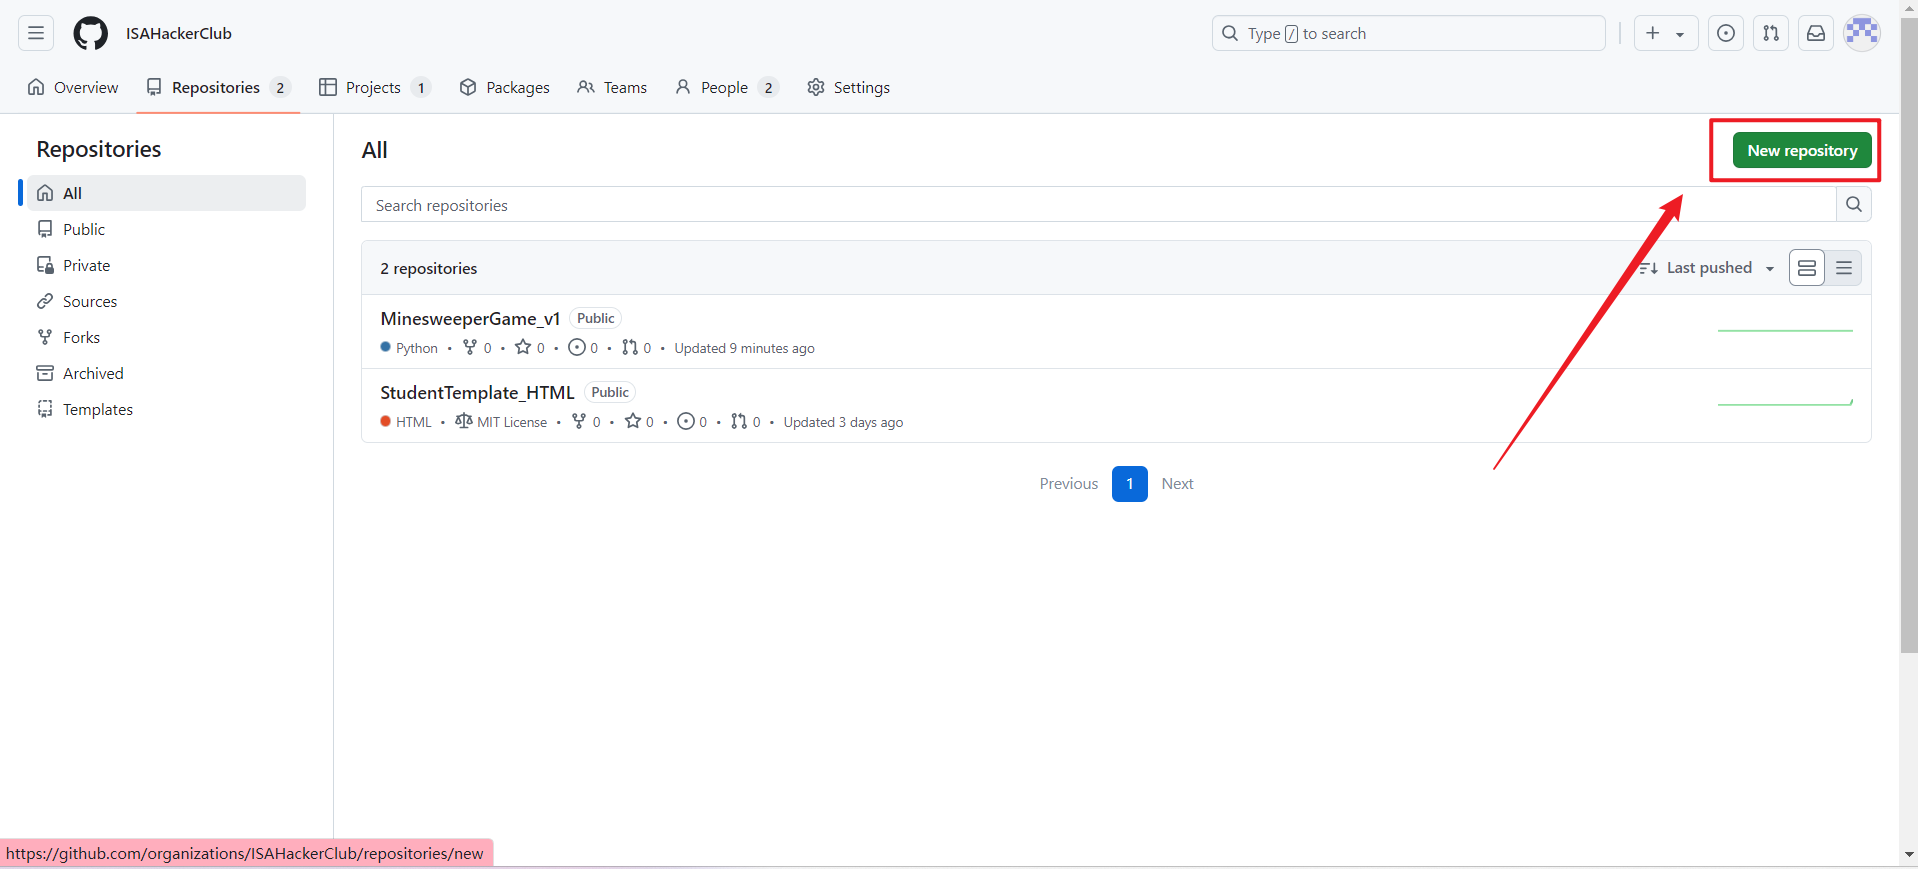Click 'Updated 9 minutes ago' text
The image size is (1918, 869).
[744, 348]
